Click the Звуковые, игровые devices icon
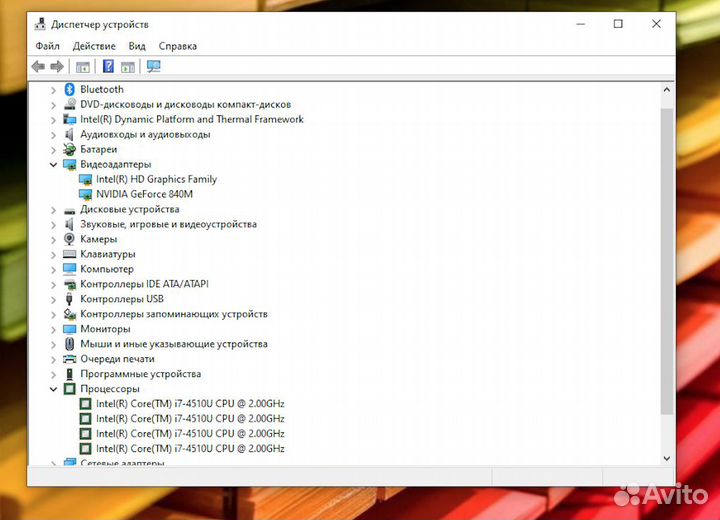This screenshot has width=720, height=520. 69,224
